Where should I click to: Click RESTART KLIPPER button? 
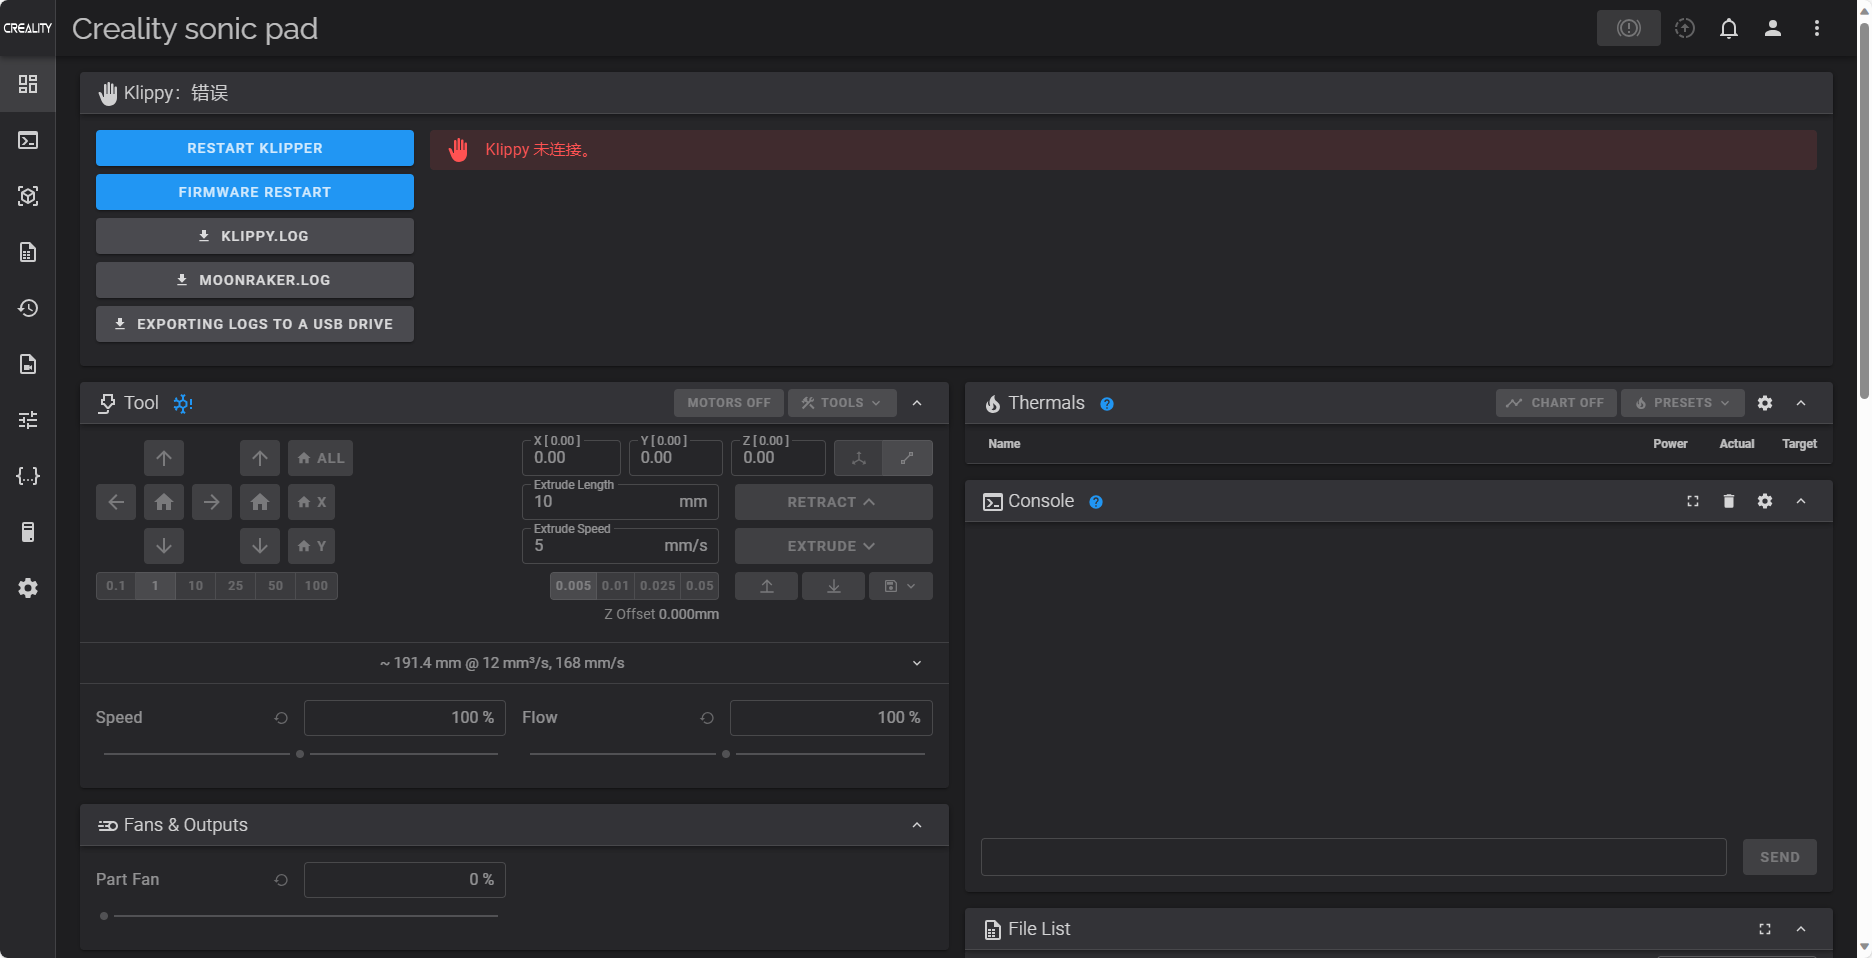click(x=255, y=148)
